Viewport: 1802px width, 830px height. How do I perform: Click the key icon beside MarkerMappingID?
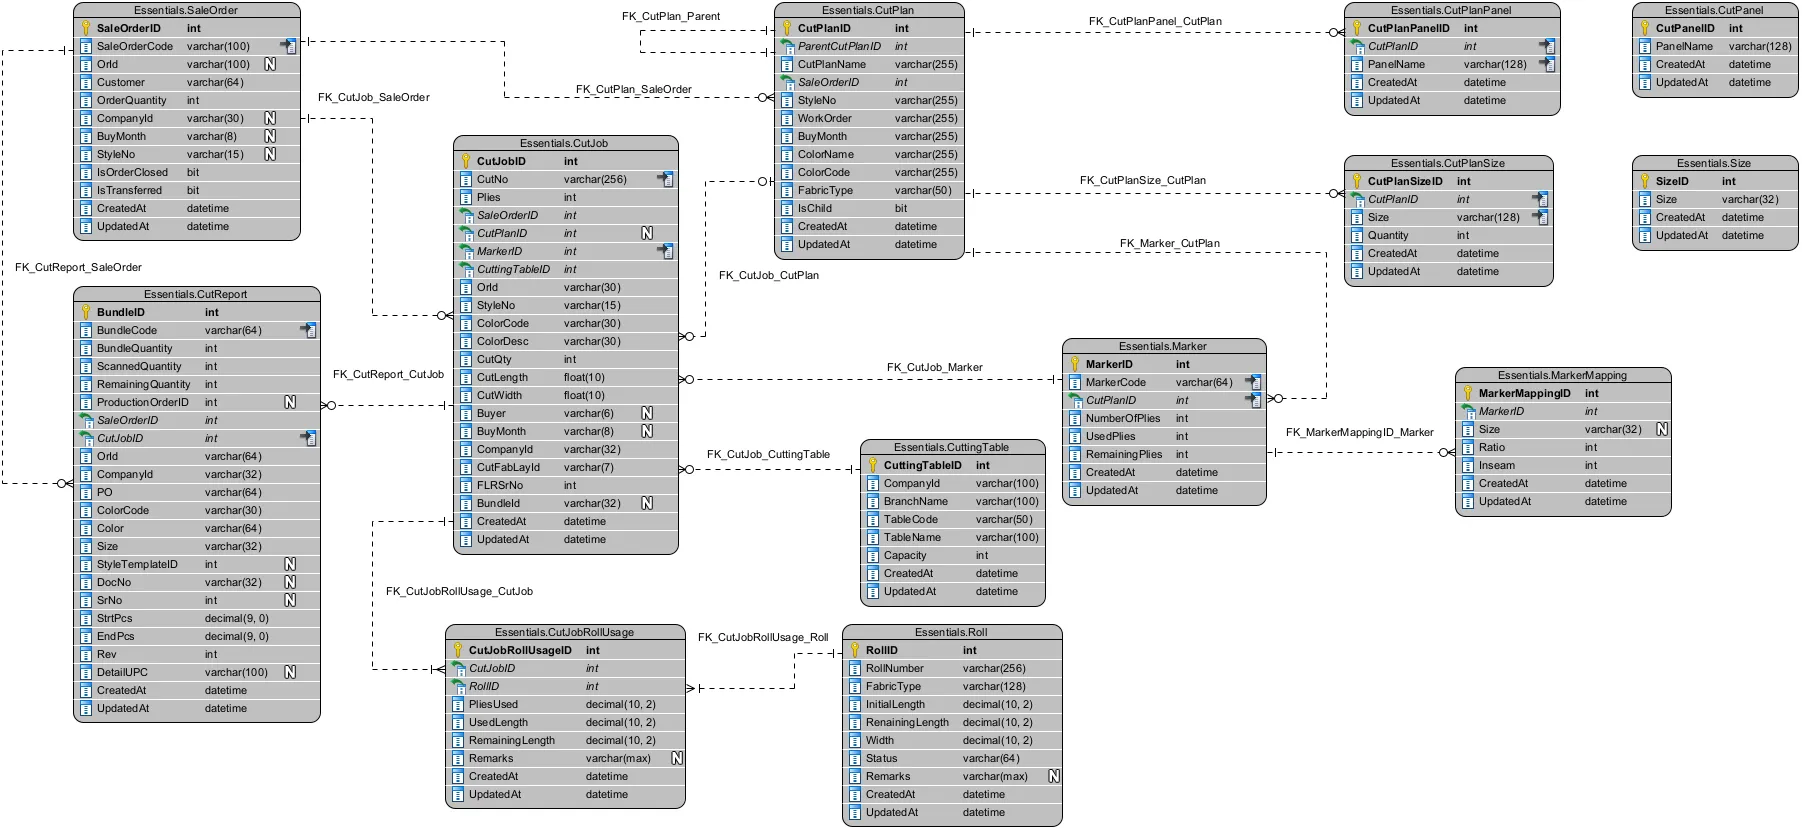coord(1468,393)
